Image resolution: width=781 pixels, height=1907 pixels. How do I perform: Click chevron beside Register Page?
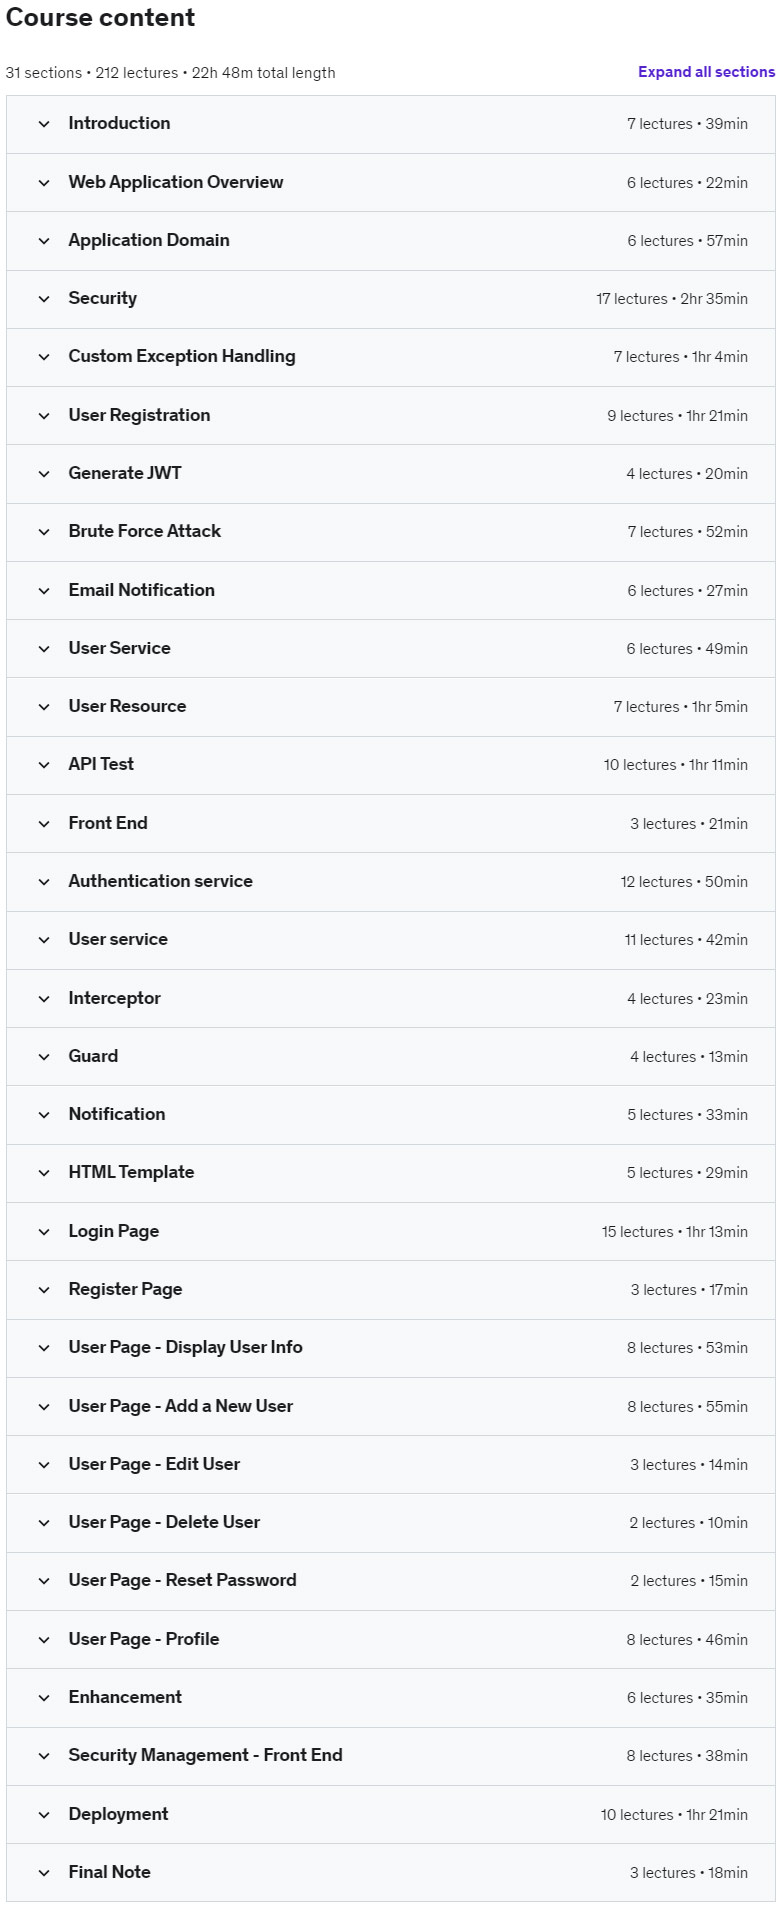[x=44, y=1290]
